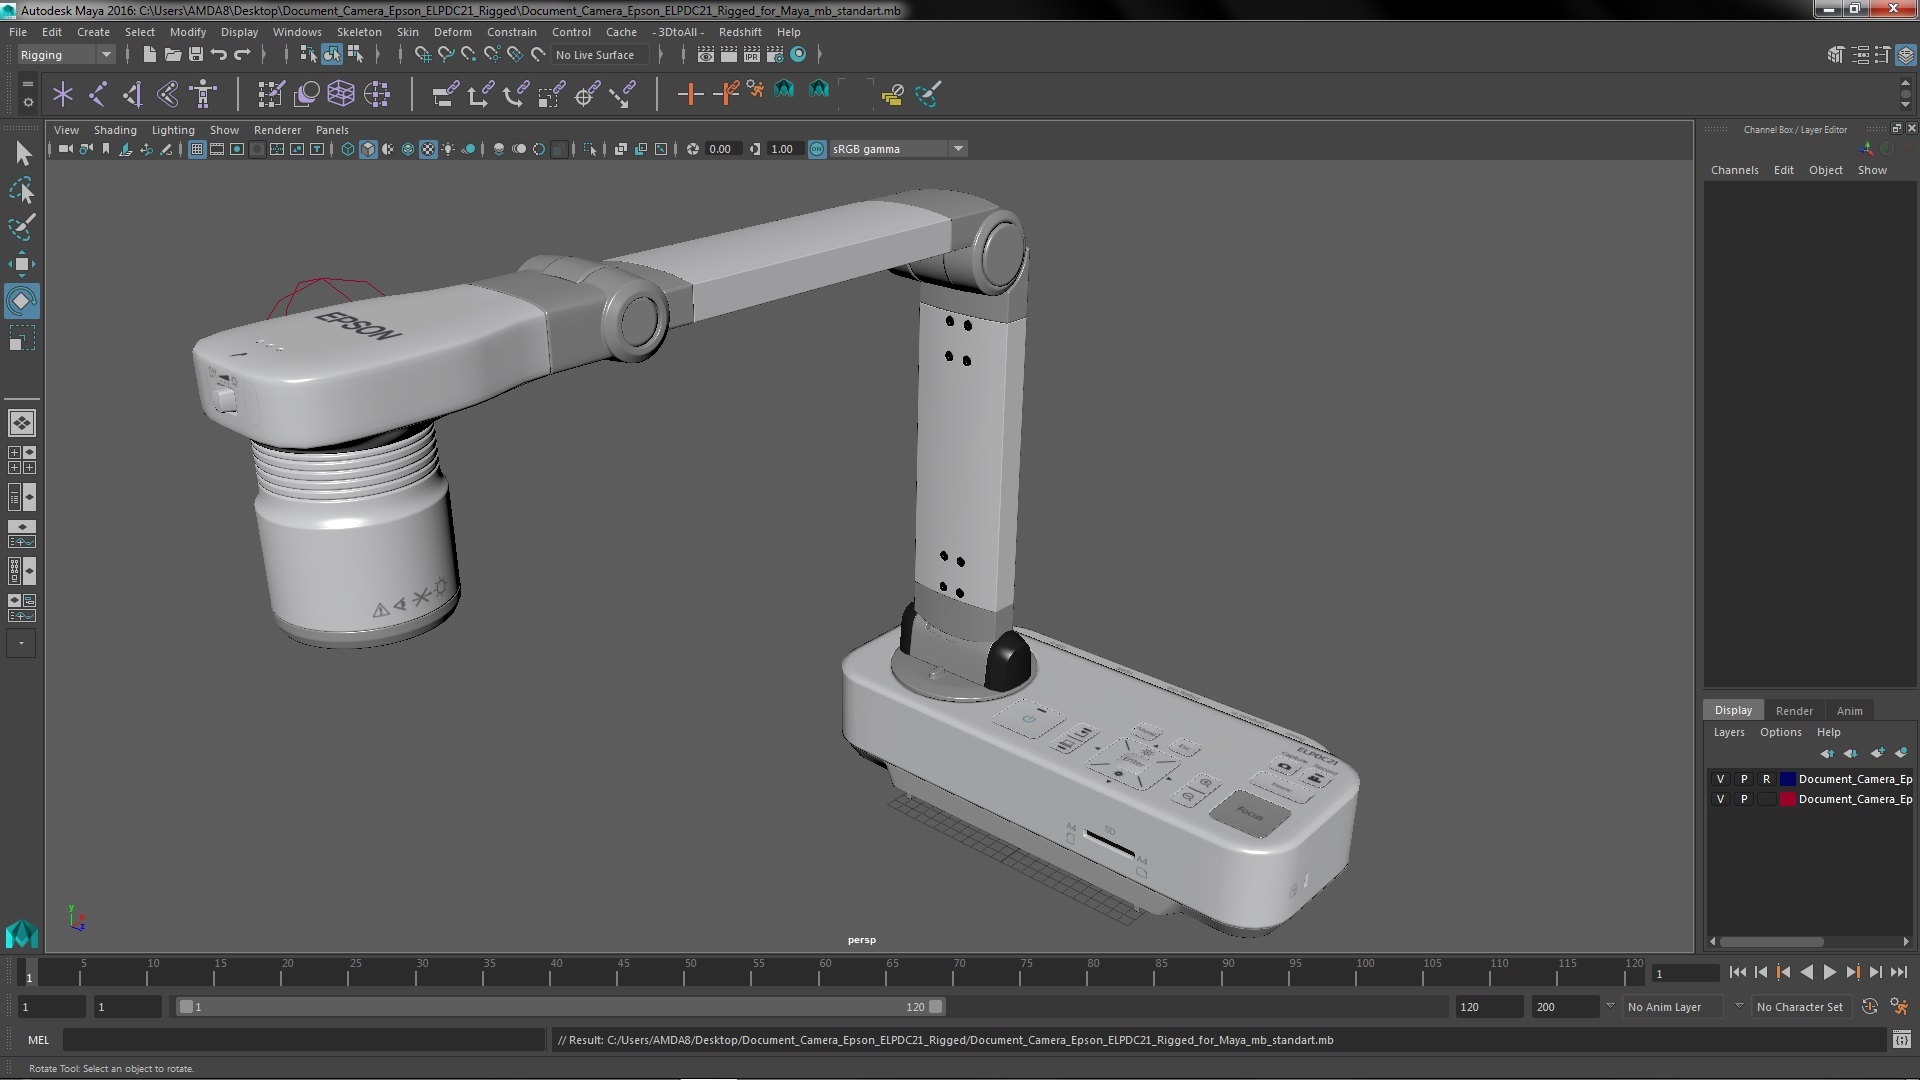The image size is (1920, 1080).
Task: Open Channels menu in Channel Box
Action: (x=1734, y=170)
